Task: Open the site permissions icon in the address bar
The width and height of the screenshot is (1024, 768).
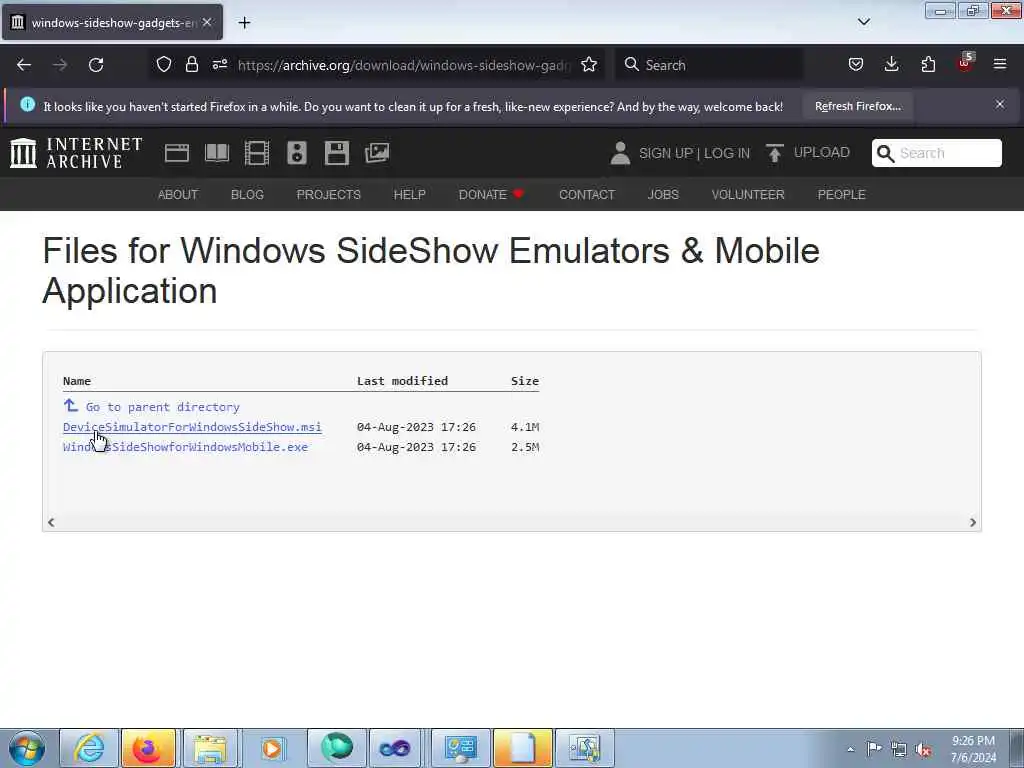Action: point(219,64)
